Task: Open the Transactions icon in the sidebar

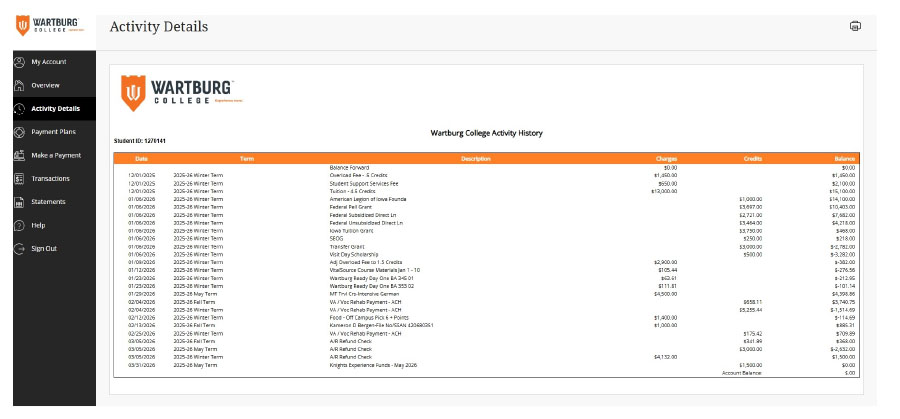Action: tap(20, 179)
